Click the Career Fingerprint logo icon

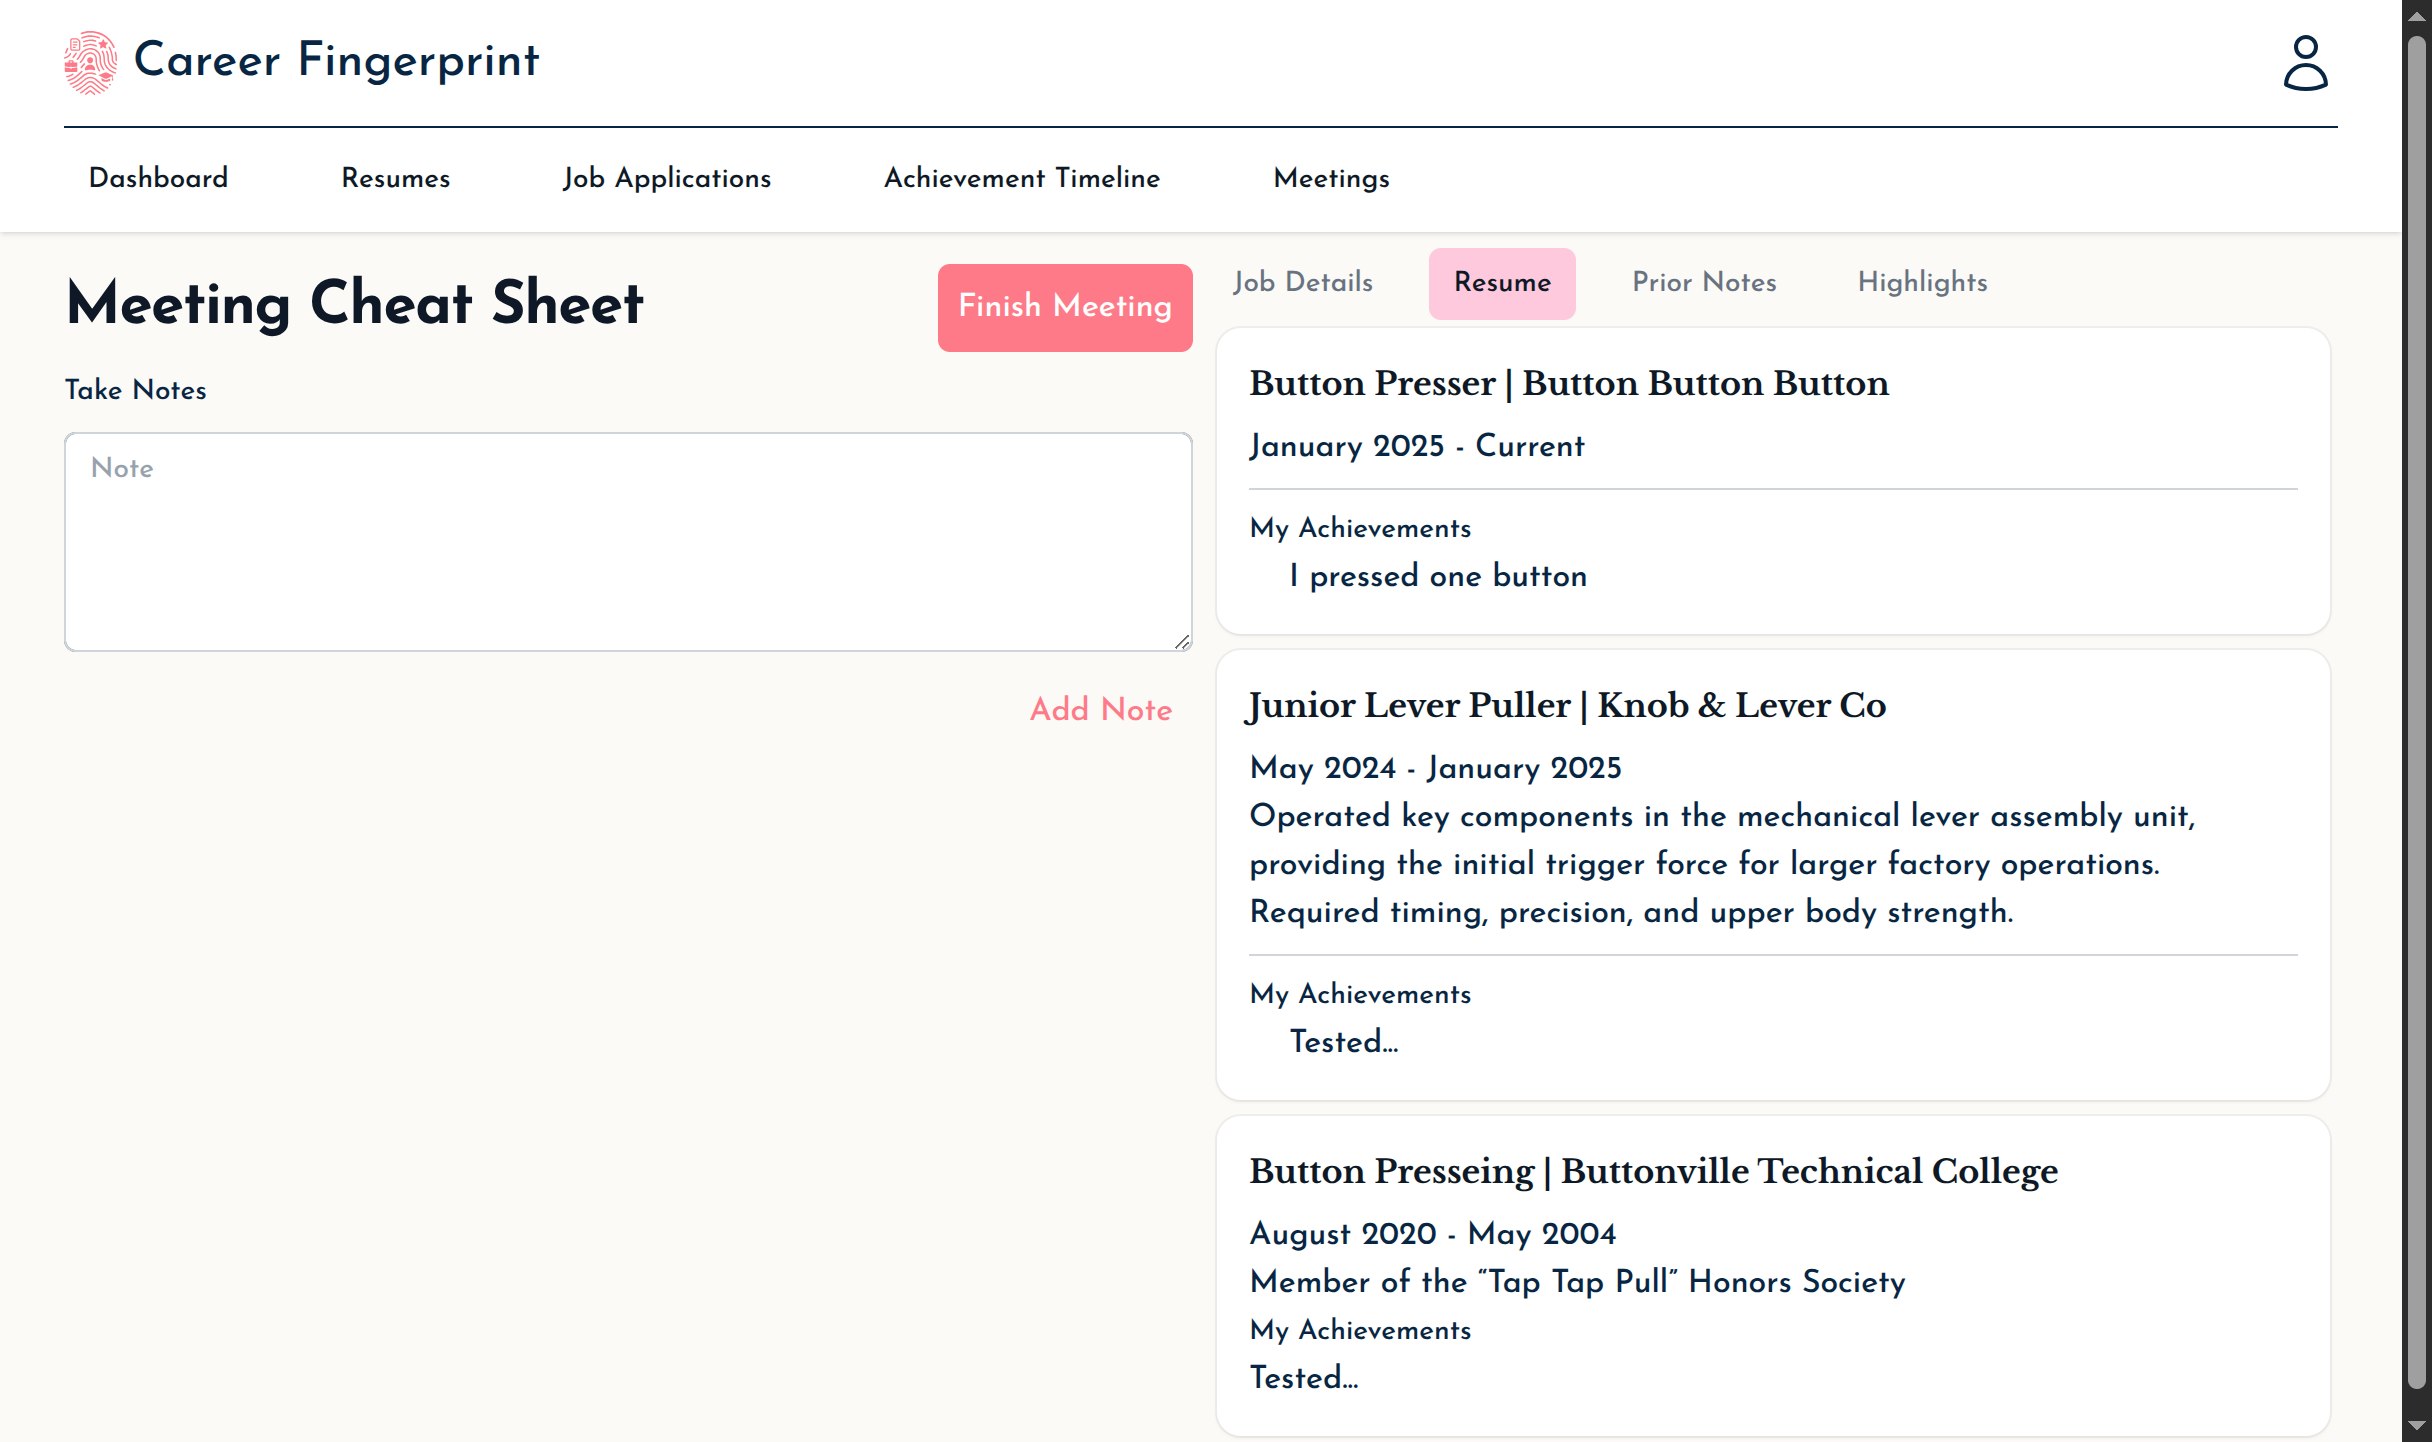[89, 62]
